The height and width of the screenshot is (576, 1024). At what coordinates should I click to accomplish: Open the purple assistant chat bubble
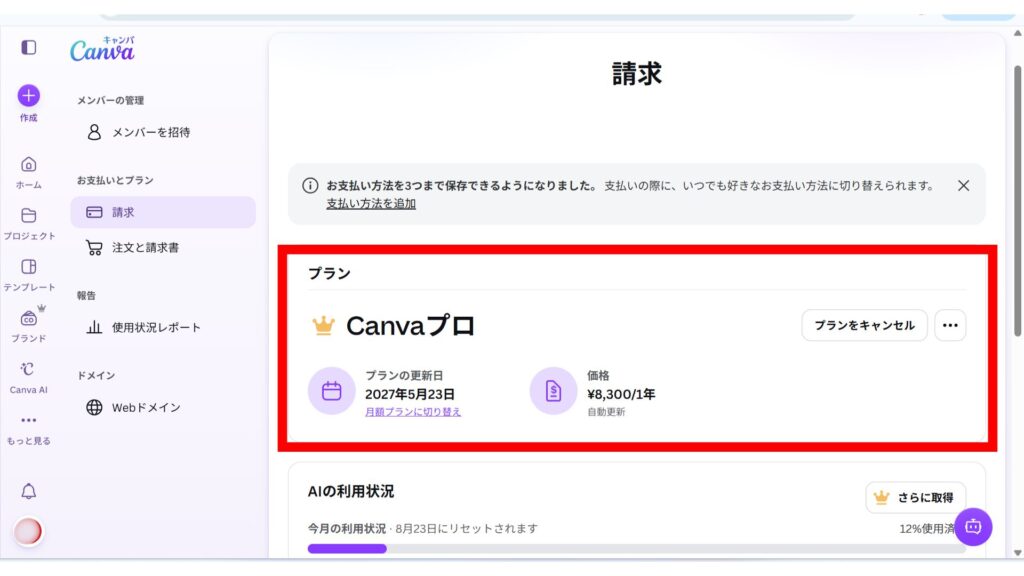(x=973, y=526)
